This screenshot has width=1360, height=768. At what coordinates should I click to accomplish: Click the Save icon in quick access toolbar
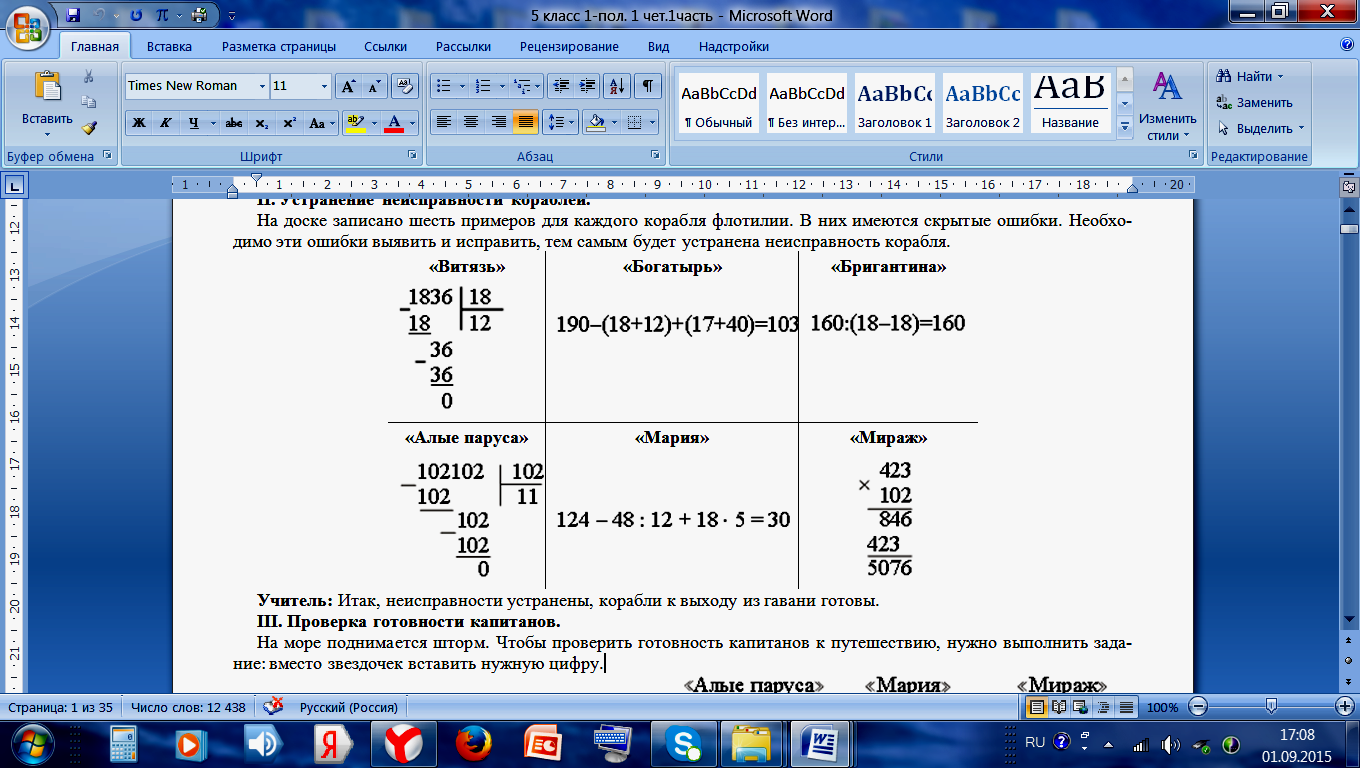[x=73, y=15]
